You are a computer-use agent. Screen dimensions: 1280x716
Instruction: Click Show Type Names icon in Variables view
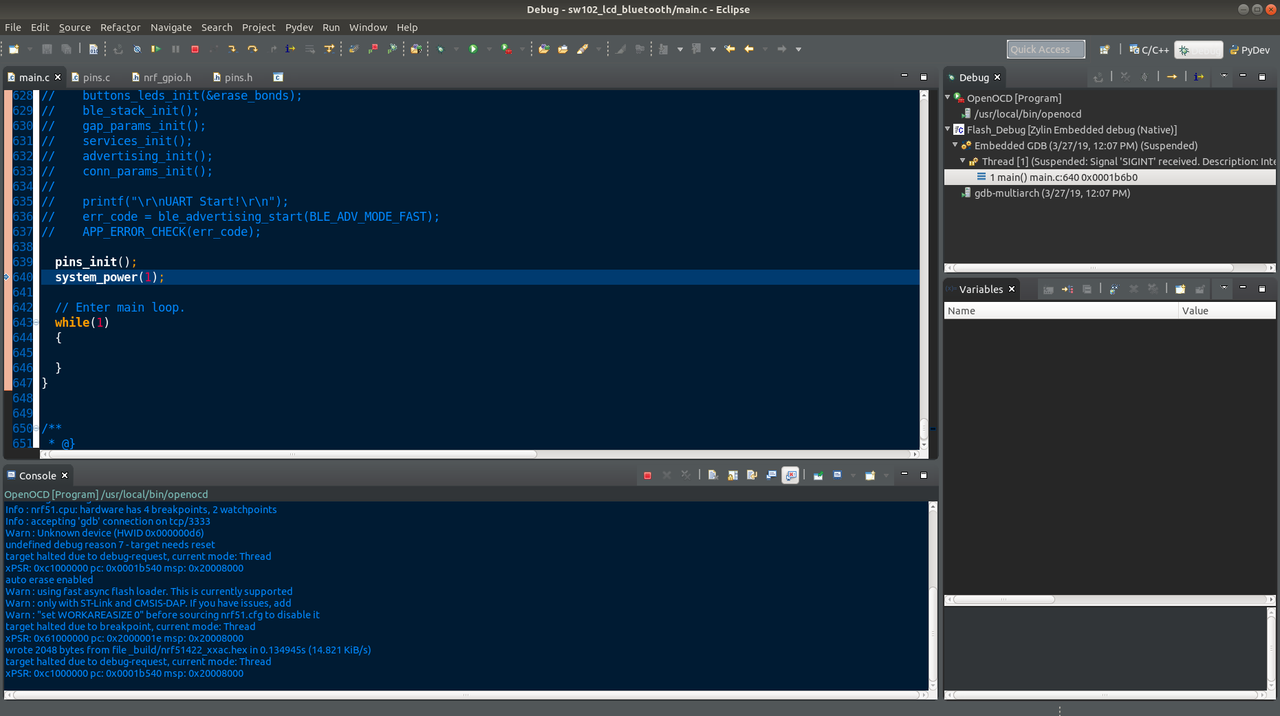point(1048,289)
